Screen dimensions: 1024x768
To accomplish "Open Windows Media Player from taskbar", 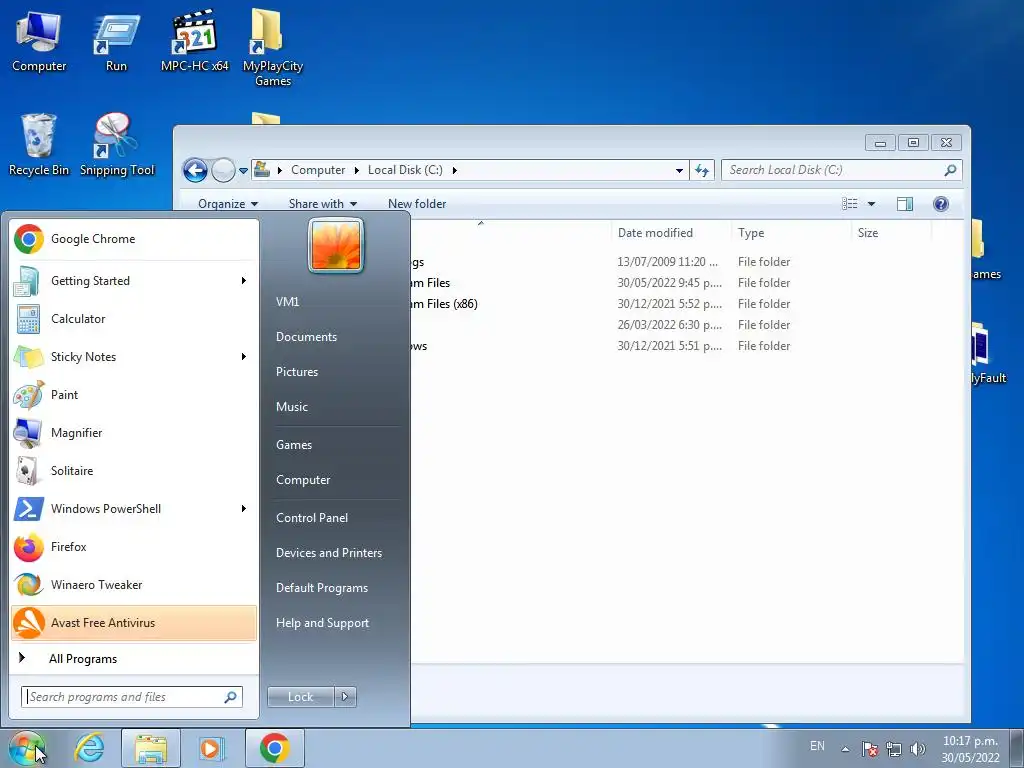I will point(211,748).
